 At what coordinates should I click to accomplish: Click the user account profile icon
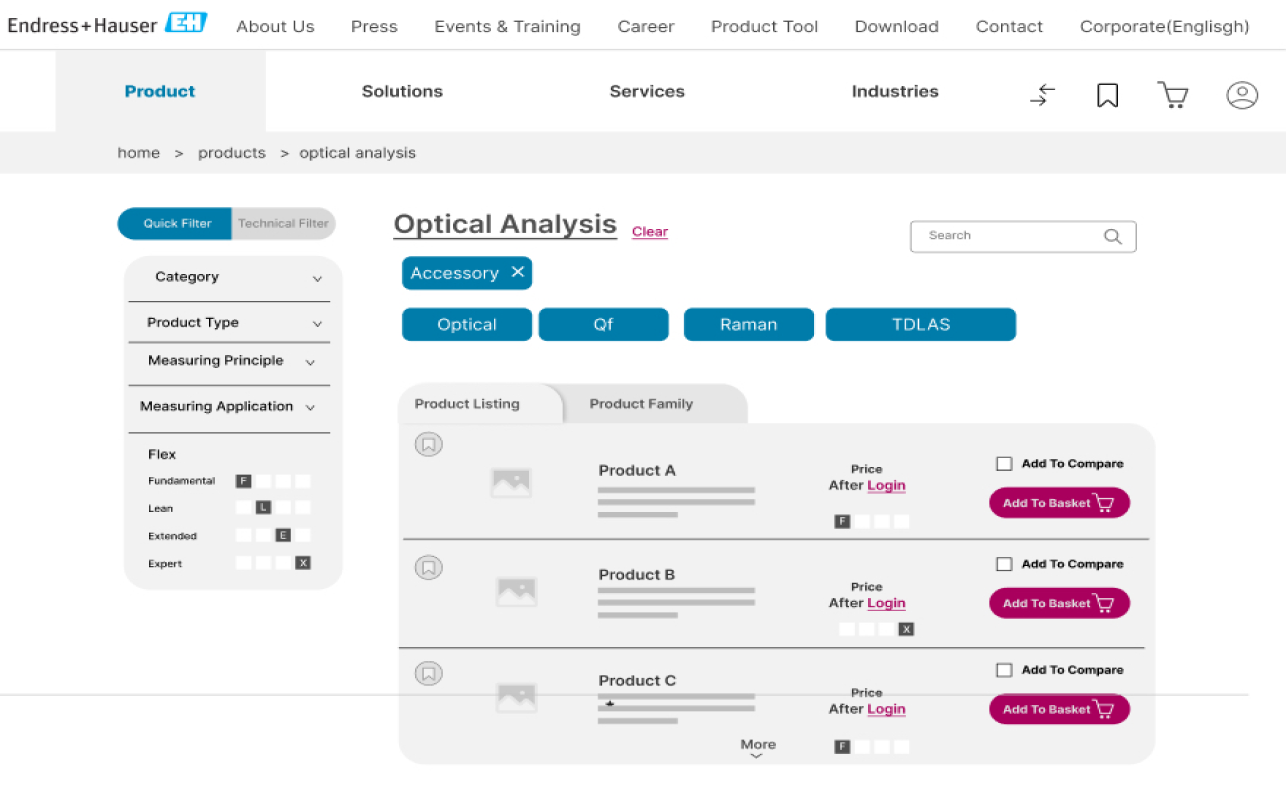coord(1242,95)
